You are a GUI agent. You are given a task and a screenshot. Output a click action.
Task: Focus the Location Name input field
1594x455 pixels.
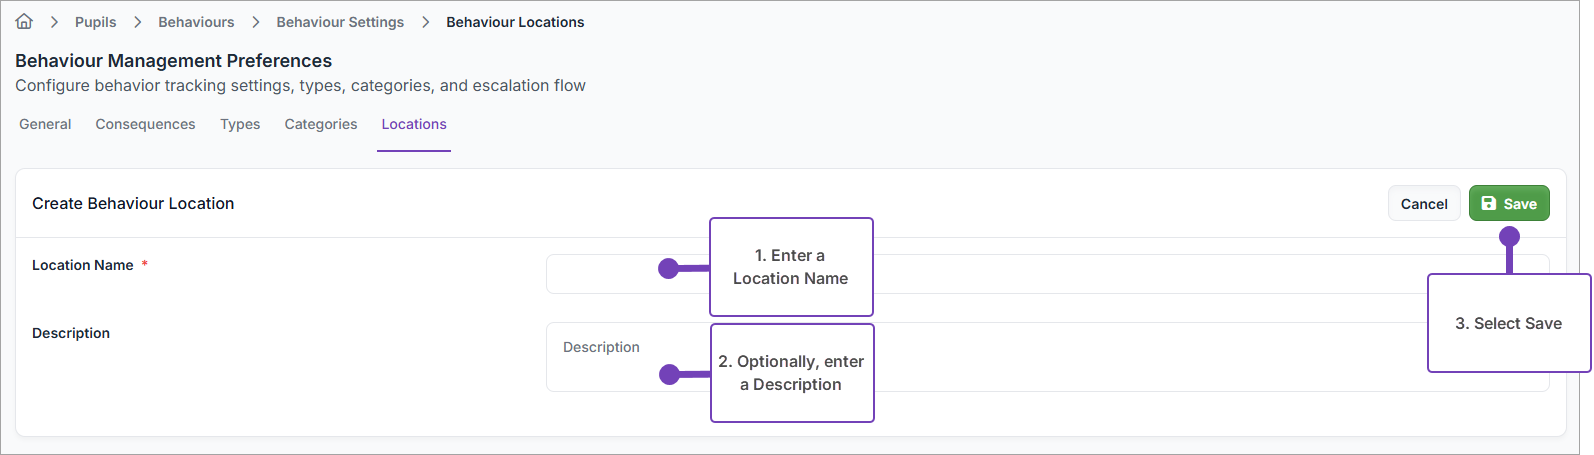tap(1100, 274)
